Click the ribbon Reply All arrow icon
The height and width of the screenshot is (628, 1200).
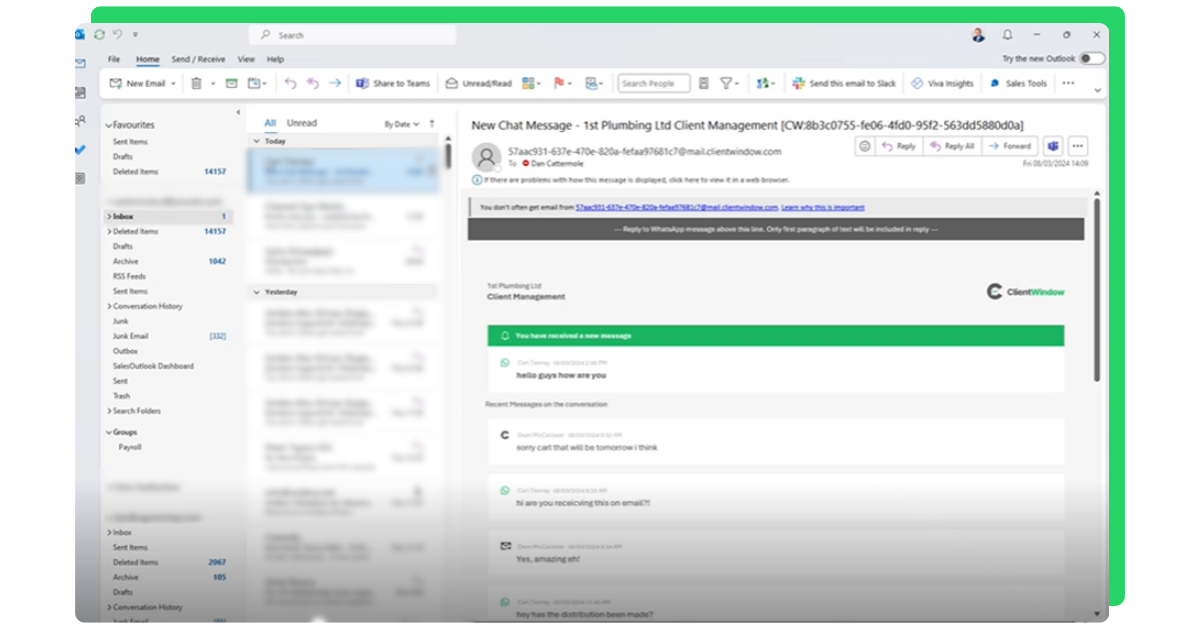pyautogui.click(x=313, y=84)
